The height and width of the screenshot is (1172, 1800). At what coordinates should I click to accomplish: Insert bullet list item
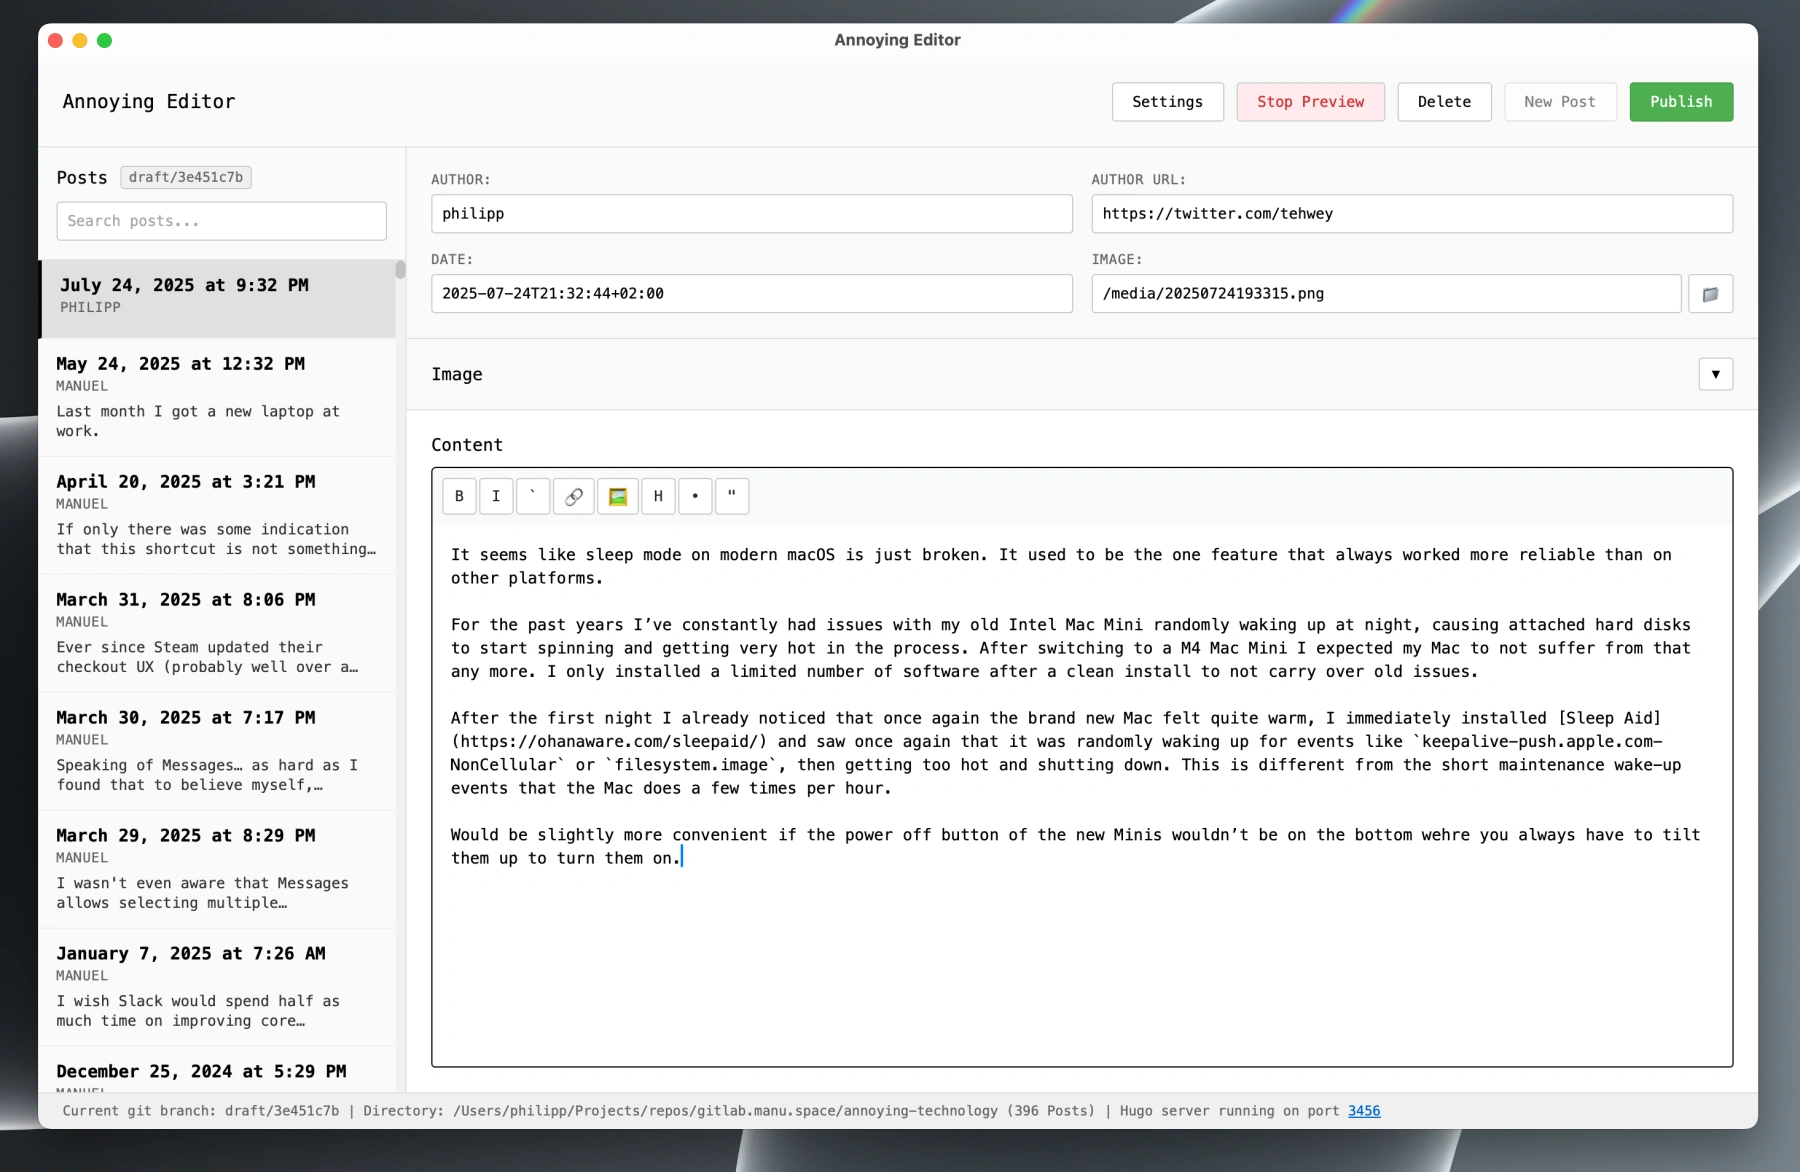(x=695, y=496)
